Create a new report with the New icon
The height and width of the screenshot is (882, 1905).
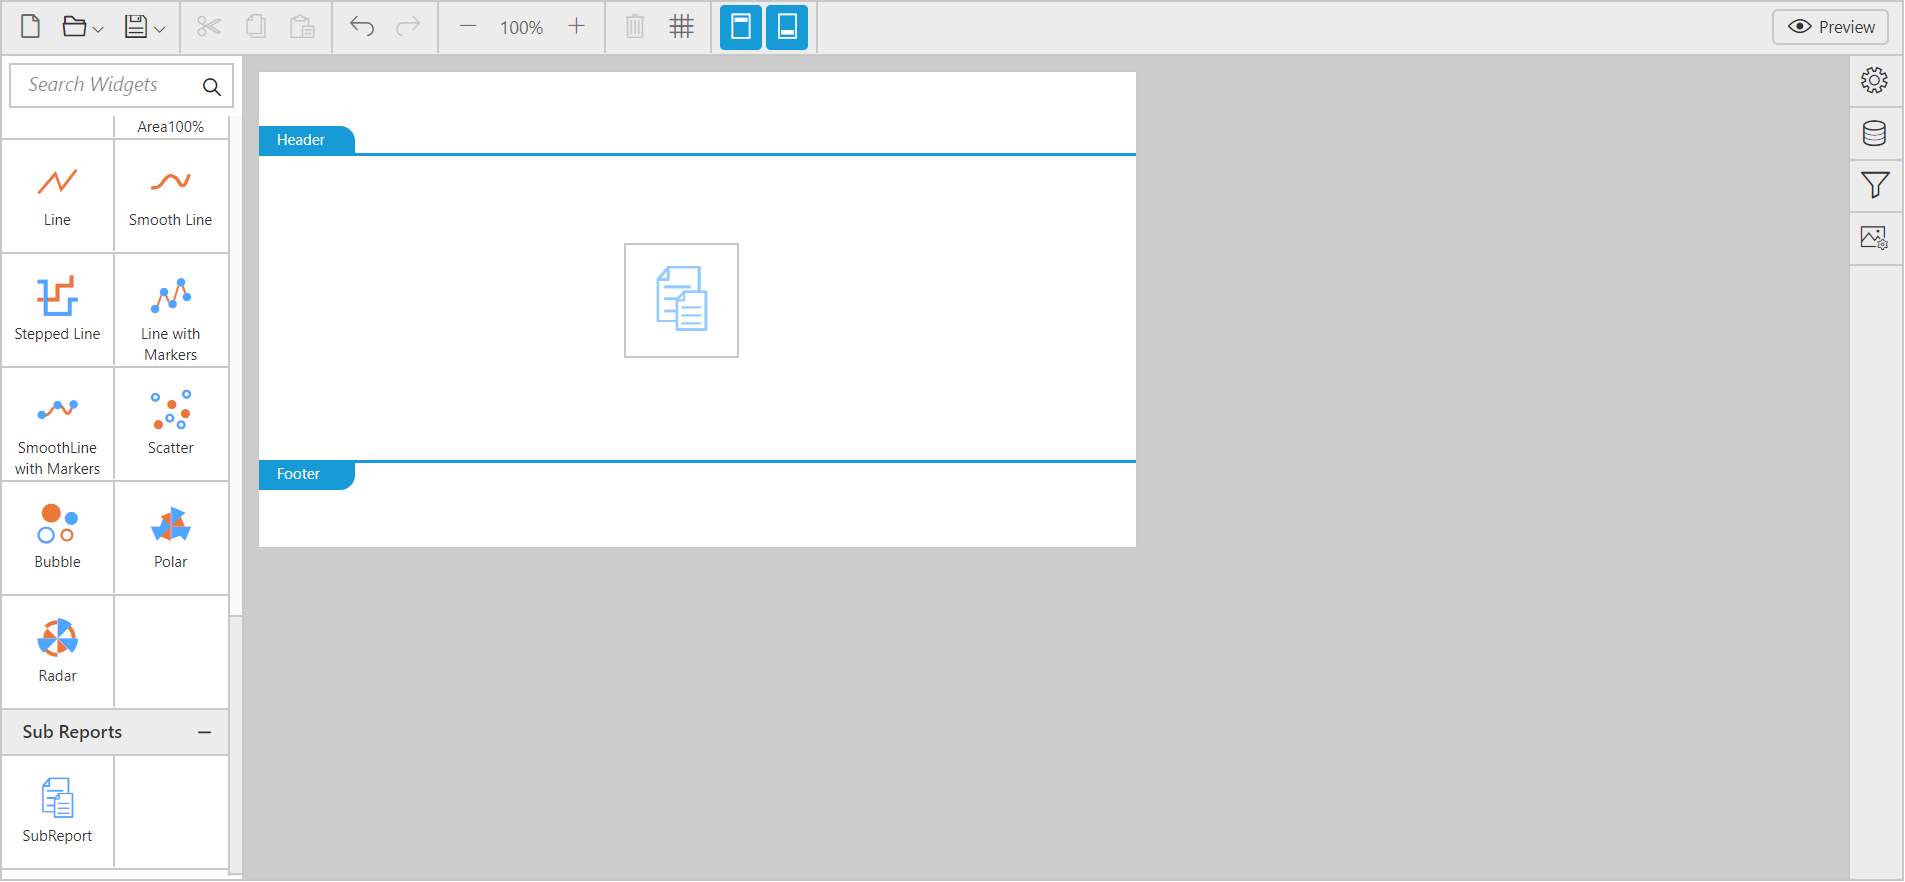[30, 26]
